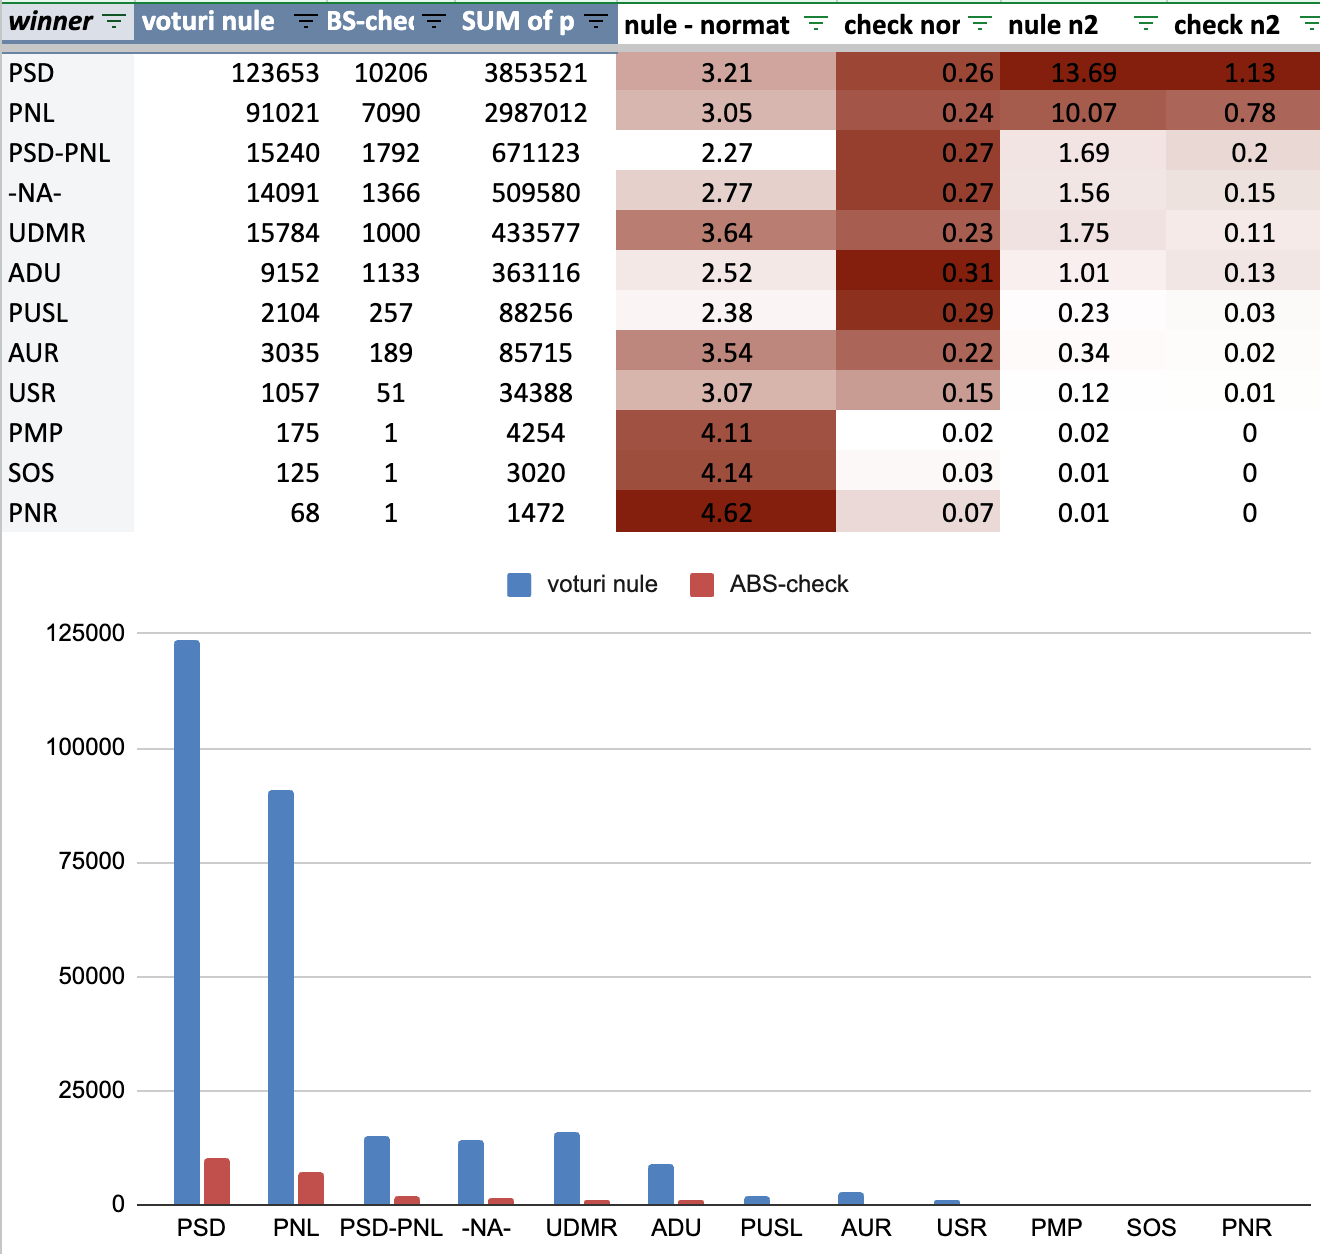Select the voturi nule header label

pyautogui.click(x=208, y=22)
